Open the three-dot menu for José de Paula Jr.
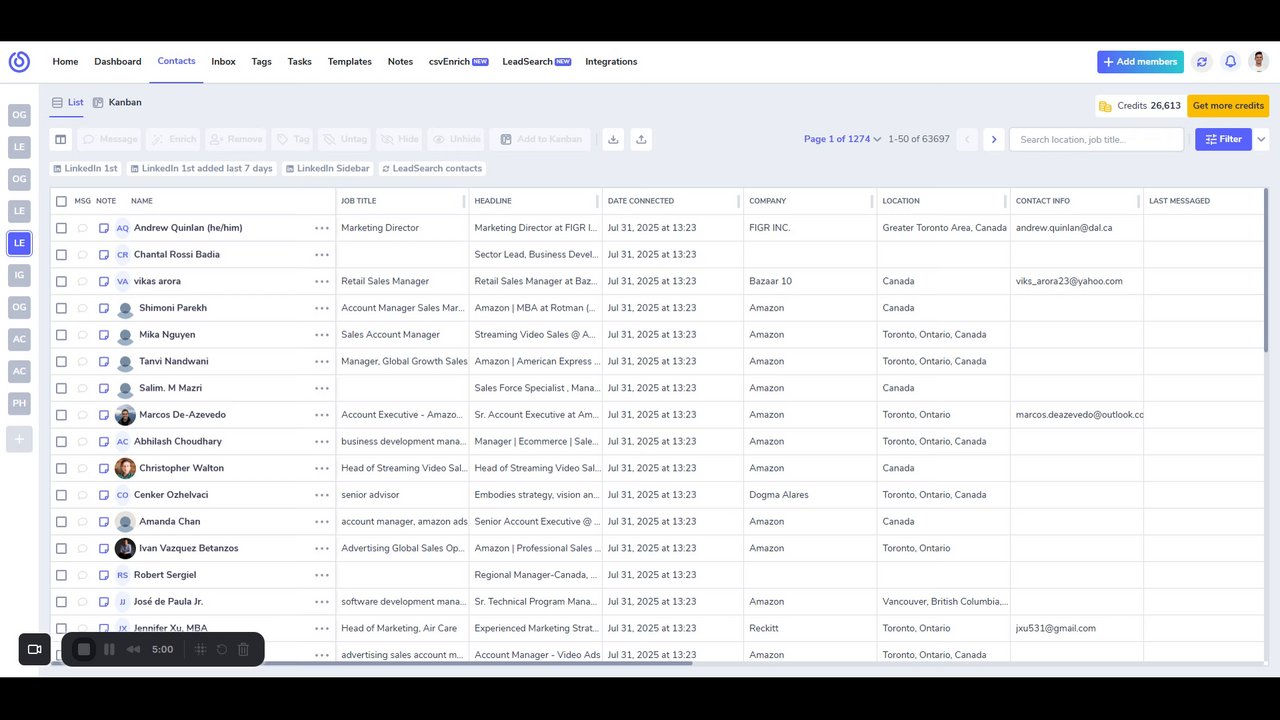 (322, 602)
